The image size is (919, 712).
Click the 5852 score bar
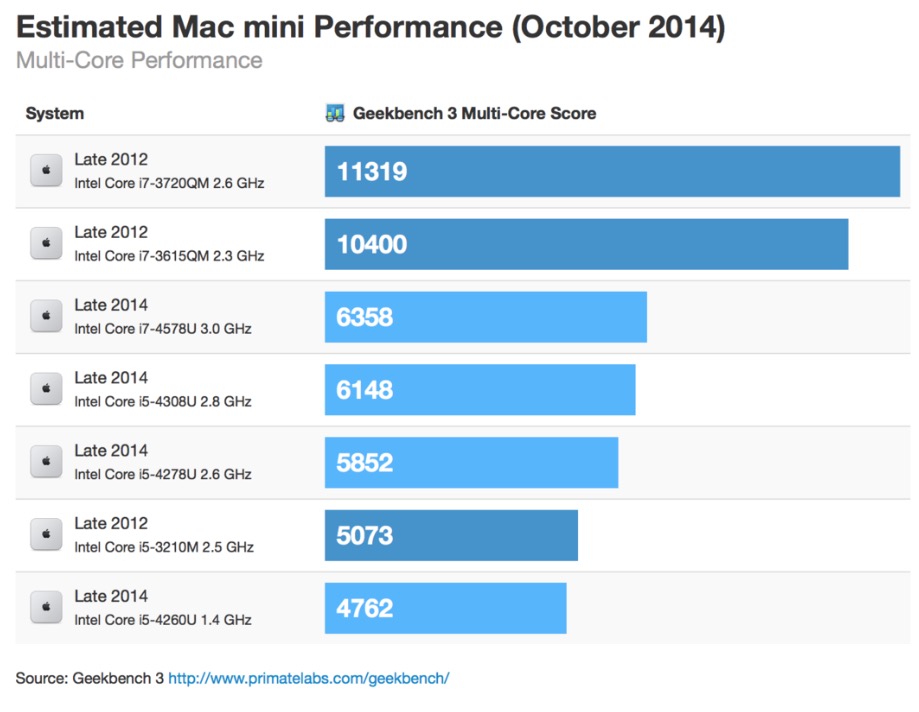pyautogui.click(x=472, y=462)
